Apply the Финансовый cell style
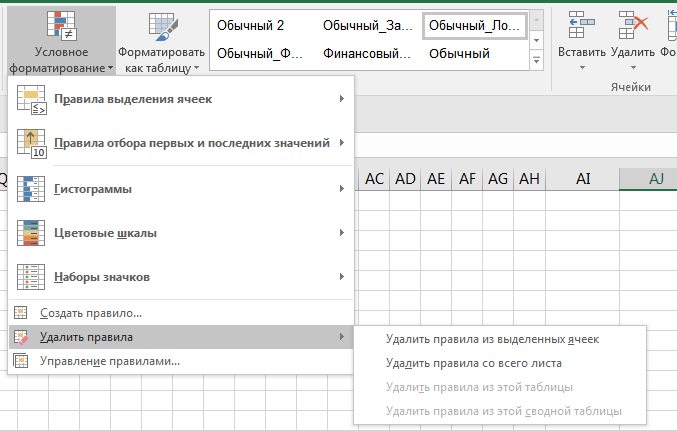 tap(366, 53)
